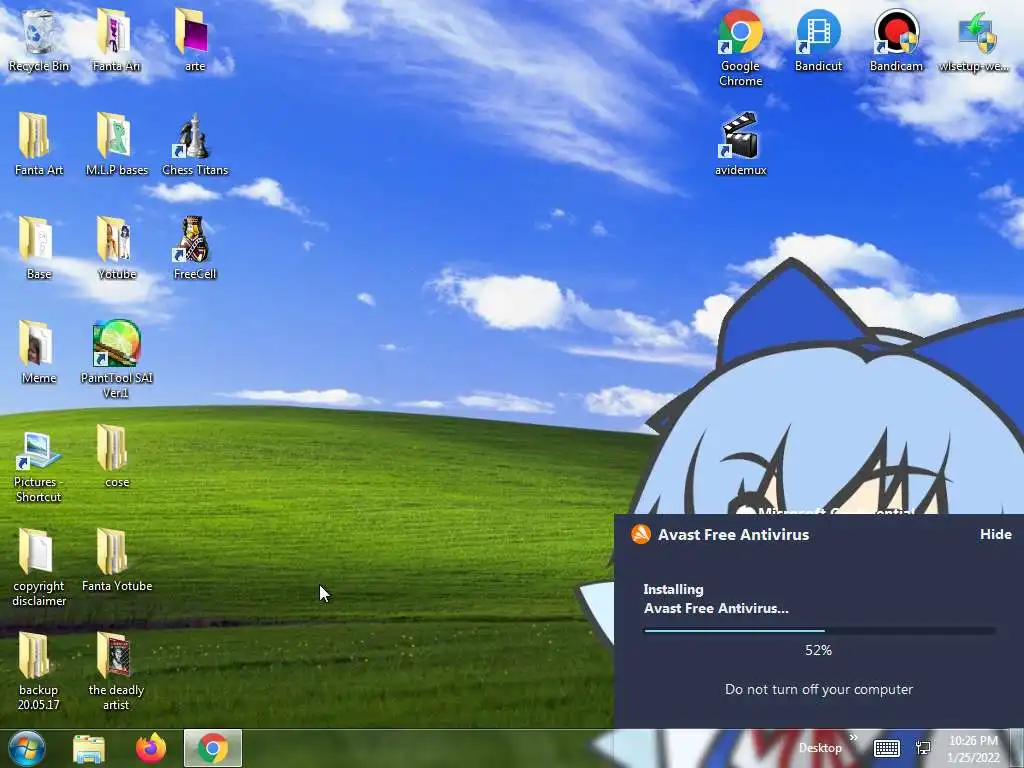Image resolution: width=1024 pixels, height=768 pixels.
Task: Select the backup 20.05.17 folder
Action: [39, 671]
